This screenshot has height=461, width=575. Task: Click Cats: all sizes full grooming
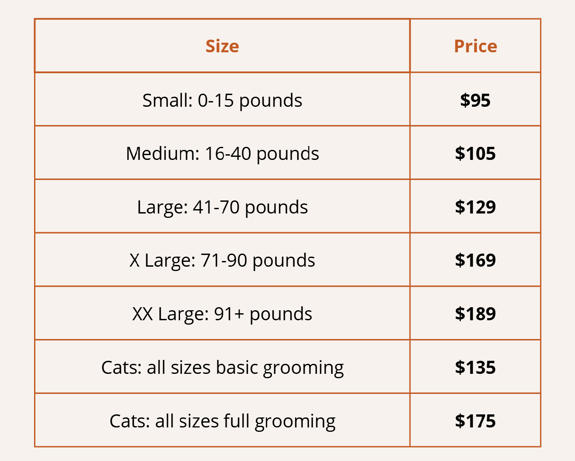click(223, 421)
